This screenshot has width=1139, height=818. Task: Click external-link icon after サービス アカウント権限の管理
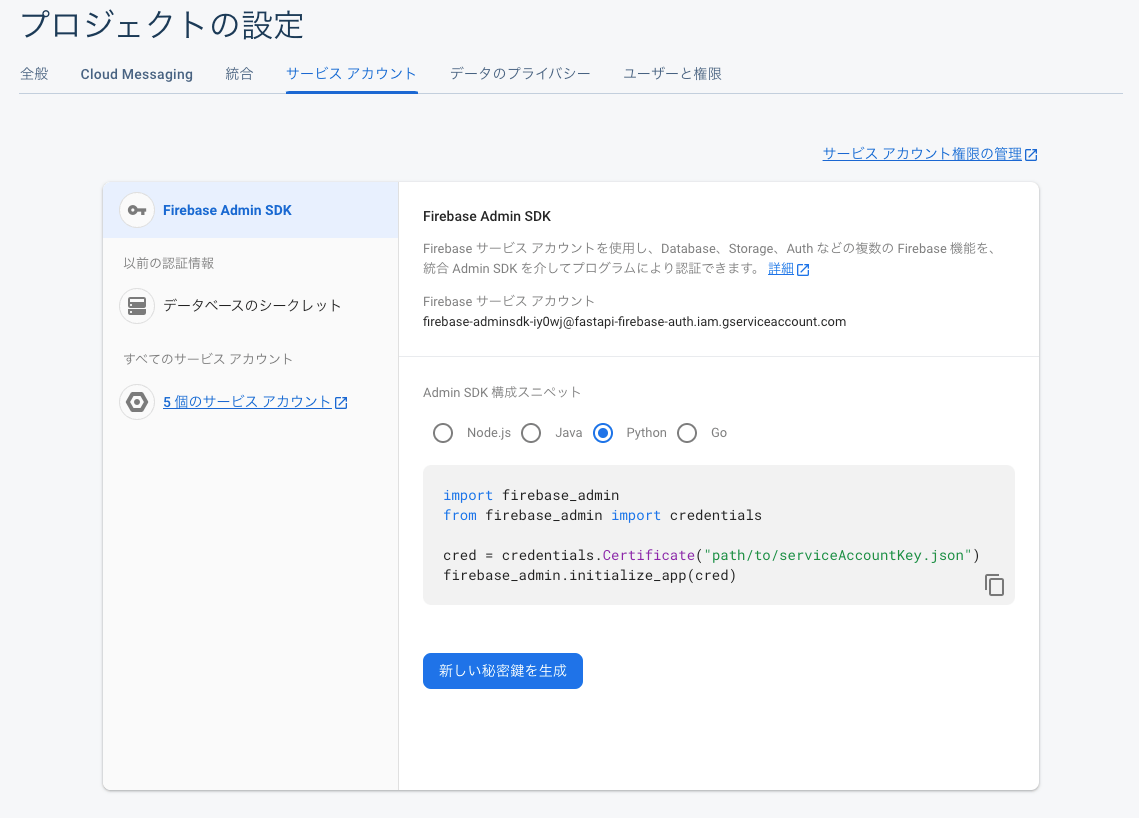1031,154
